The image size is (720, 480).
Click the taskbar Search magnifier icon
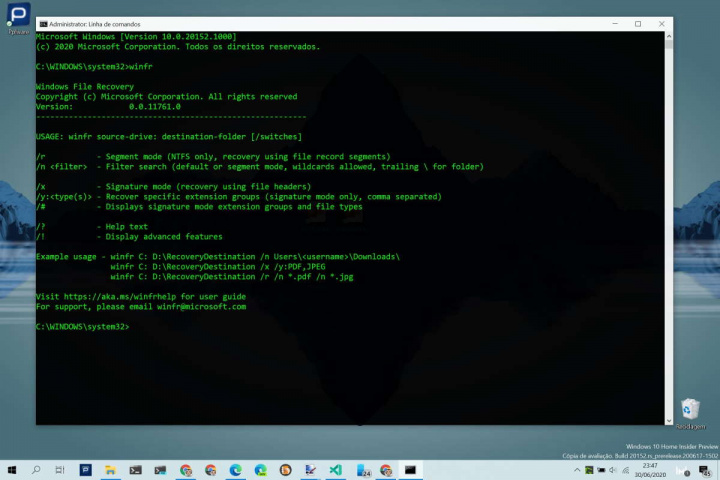click(x=36, y=469)
